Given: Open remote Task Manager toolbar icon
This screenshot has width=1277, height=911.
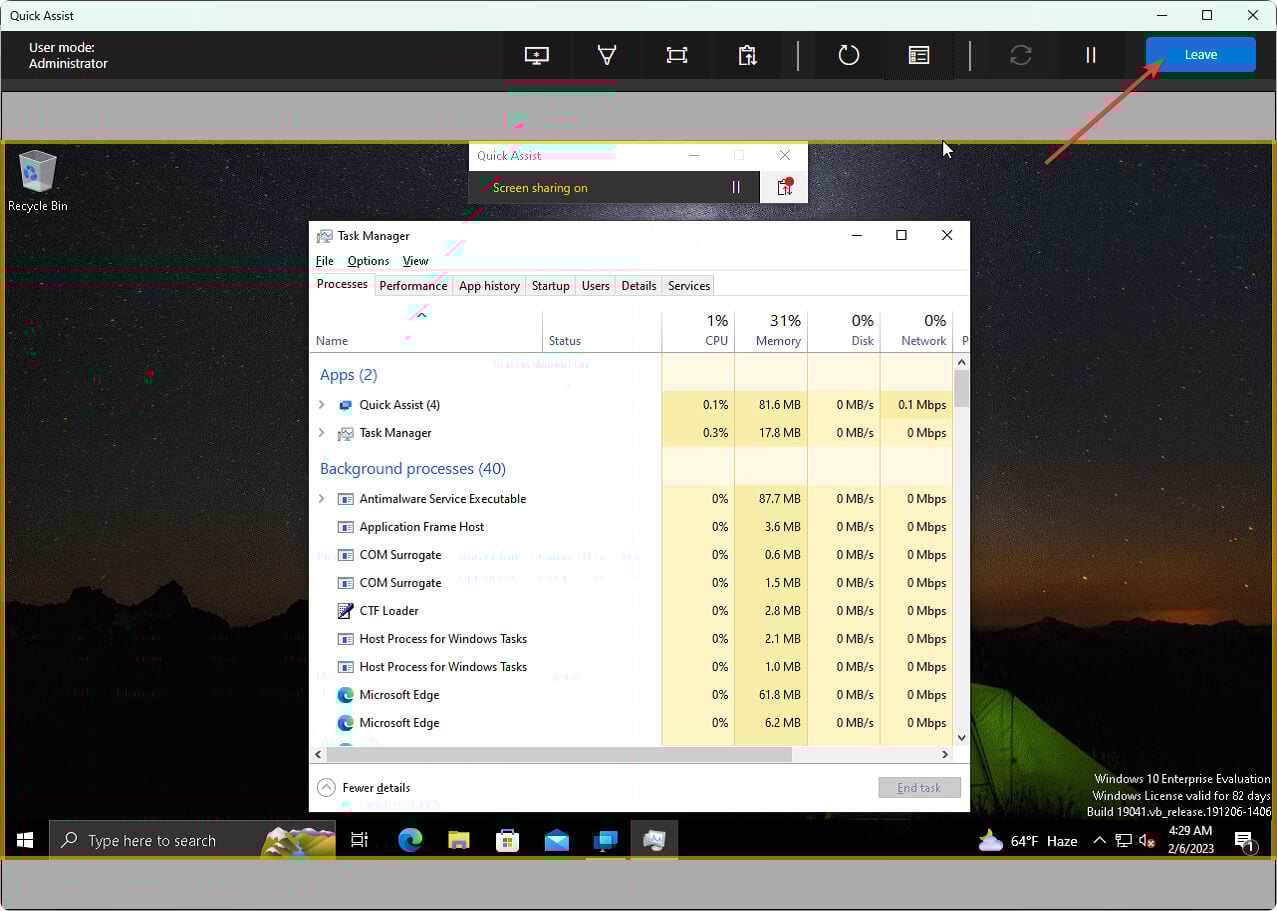Looking at the screenshot, I should pyautogui.click(x=919, y=55).
